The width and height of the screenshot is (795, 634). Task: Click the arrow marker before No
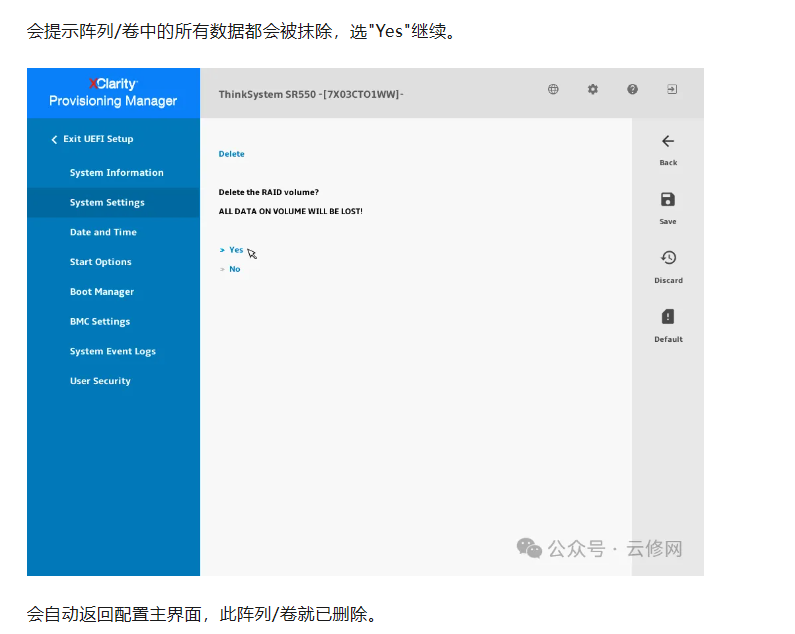tap(222, 269)
